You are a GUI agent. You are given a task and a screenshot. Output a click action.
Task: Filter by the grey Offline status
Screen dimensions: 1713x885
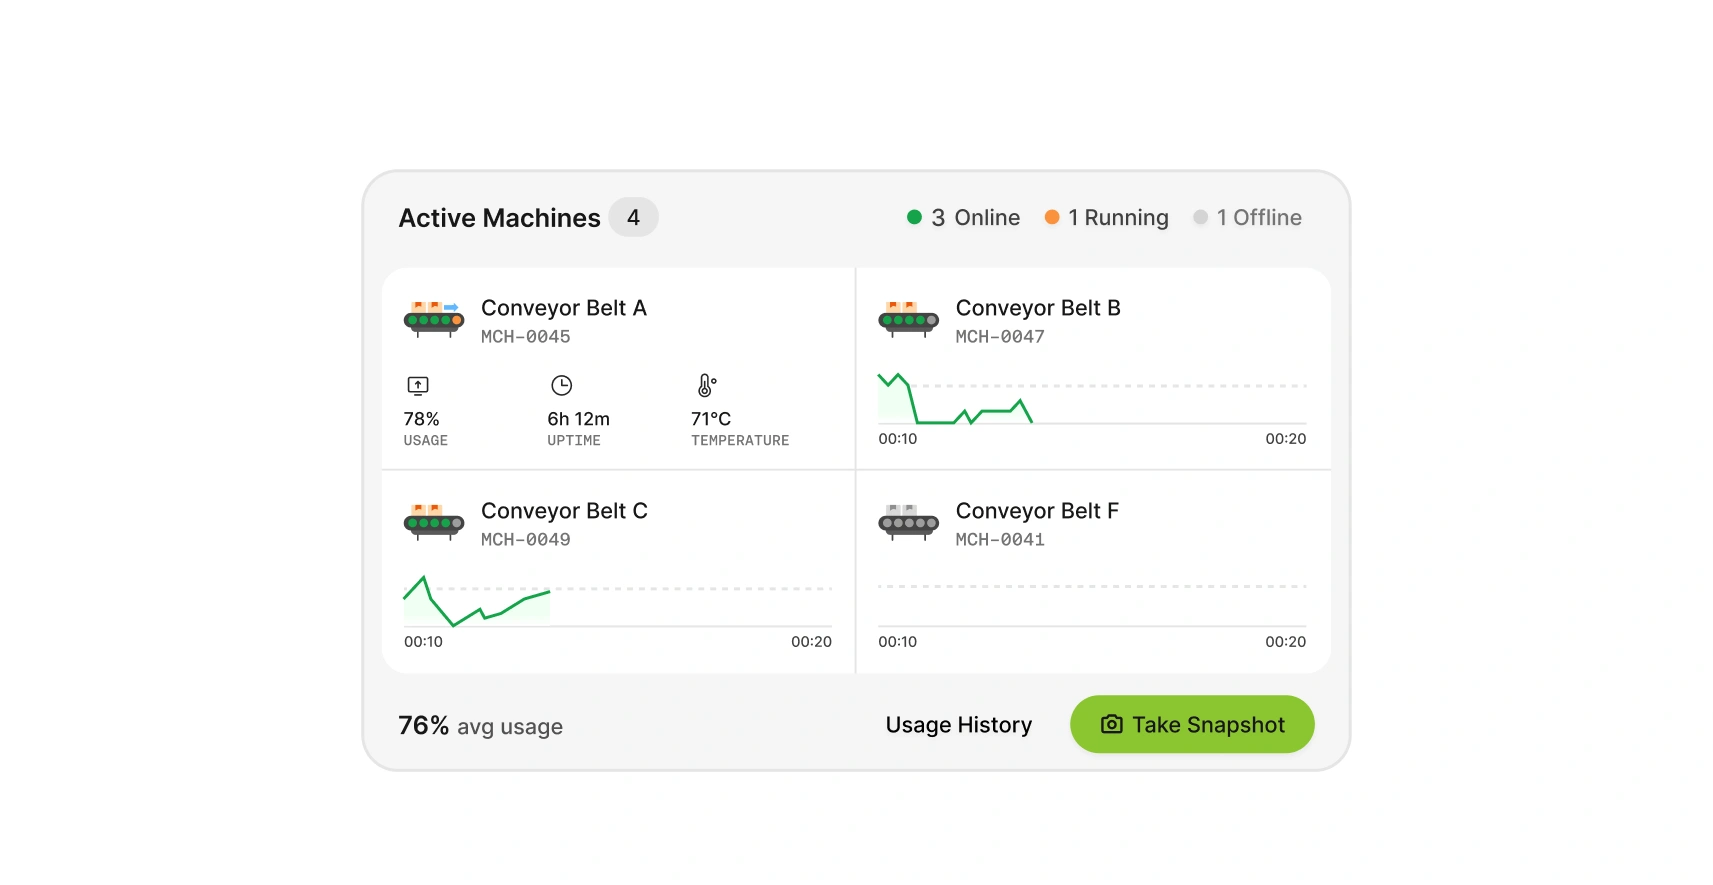click(1247, 217)
